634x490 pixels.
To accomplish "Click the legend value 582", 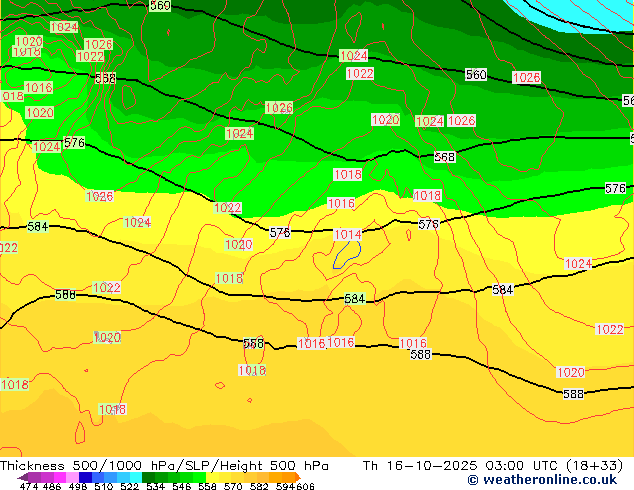I will [259, 486].
